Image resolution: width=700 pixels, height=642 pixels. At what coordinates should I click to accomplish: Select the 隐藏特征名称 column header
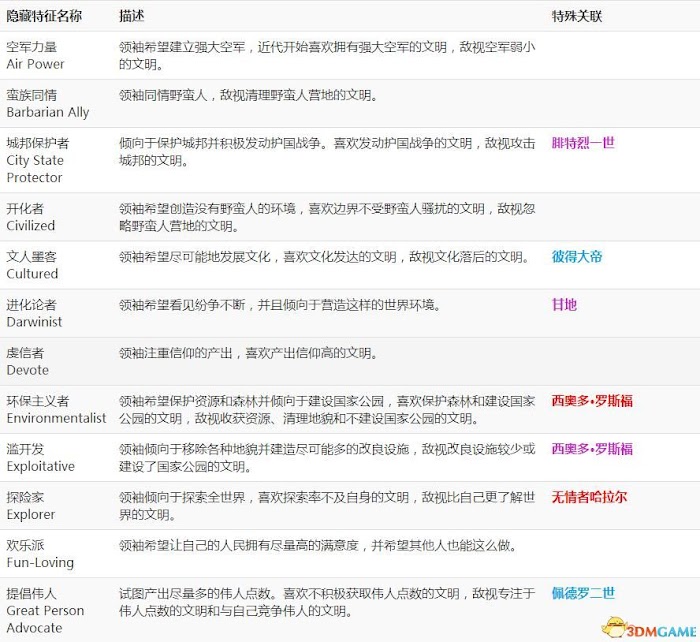click(x=44, y=16)
